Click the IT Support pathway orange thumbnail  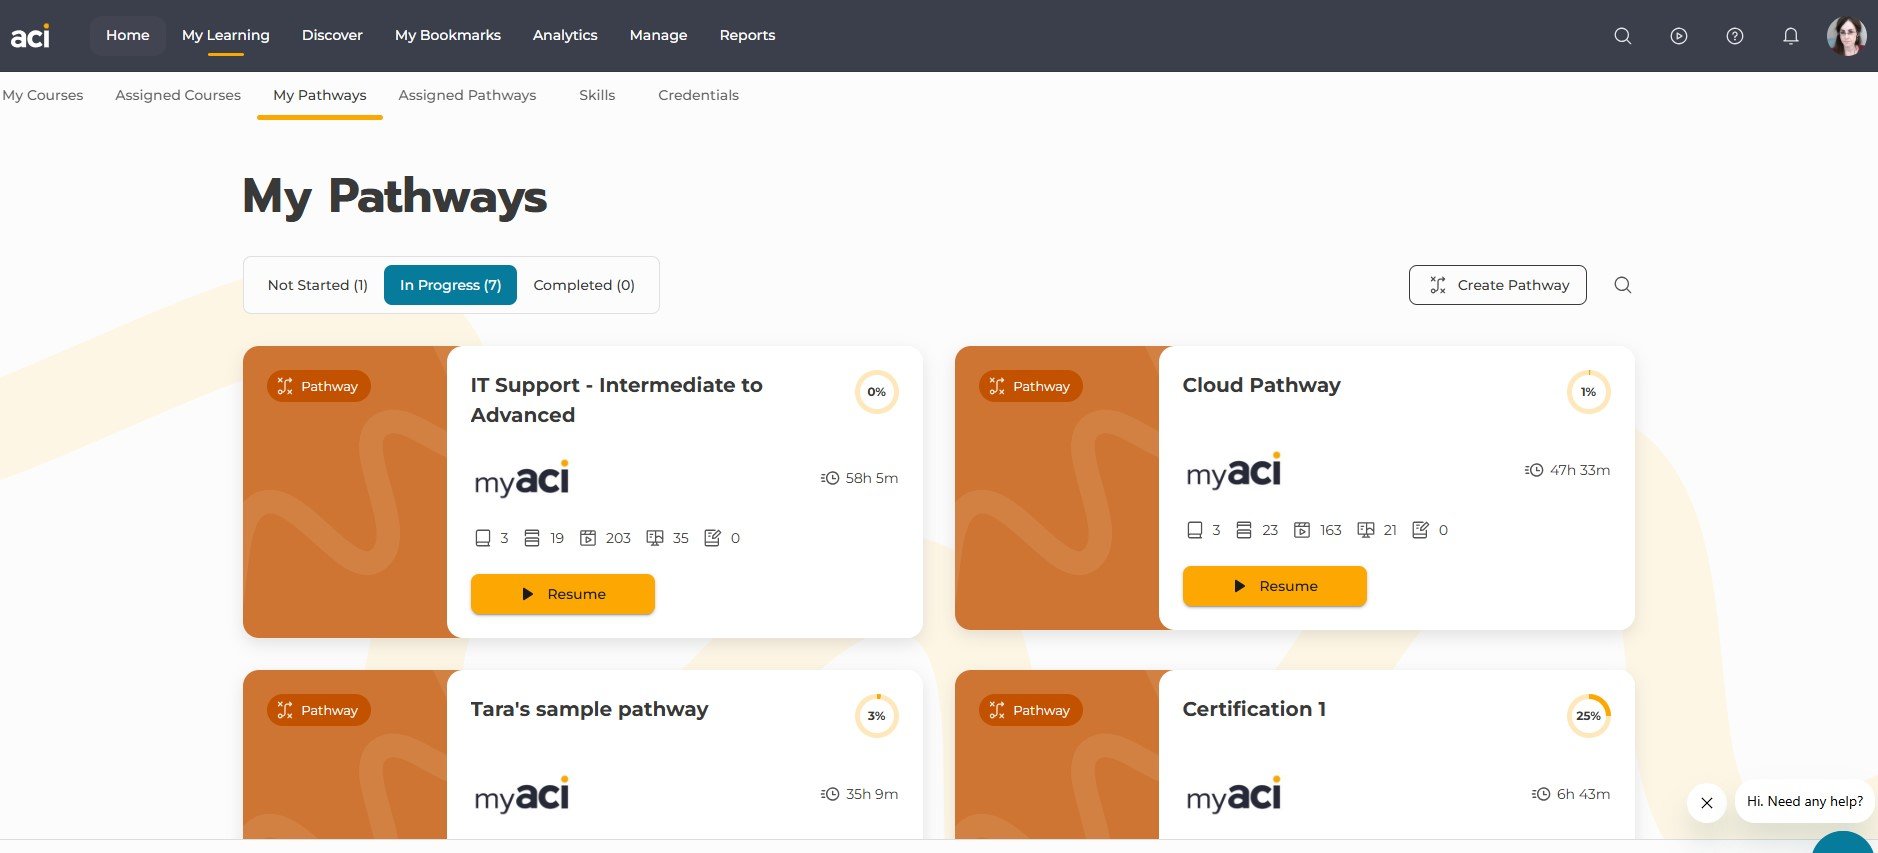click(x=345, y=492)
